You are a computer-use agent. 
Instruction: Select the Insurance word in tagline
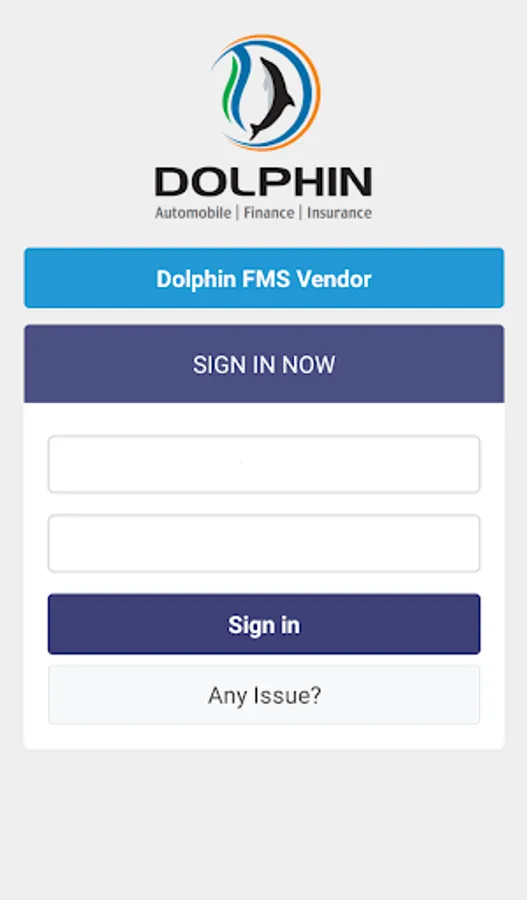click(x=339, y=213)
